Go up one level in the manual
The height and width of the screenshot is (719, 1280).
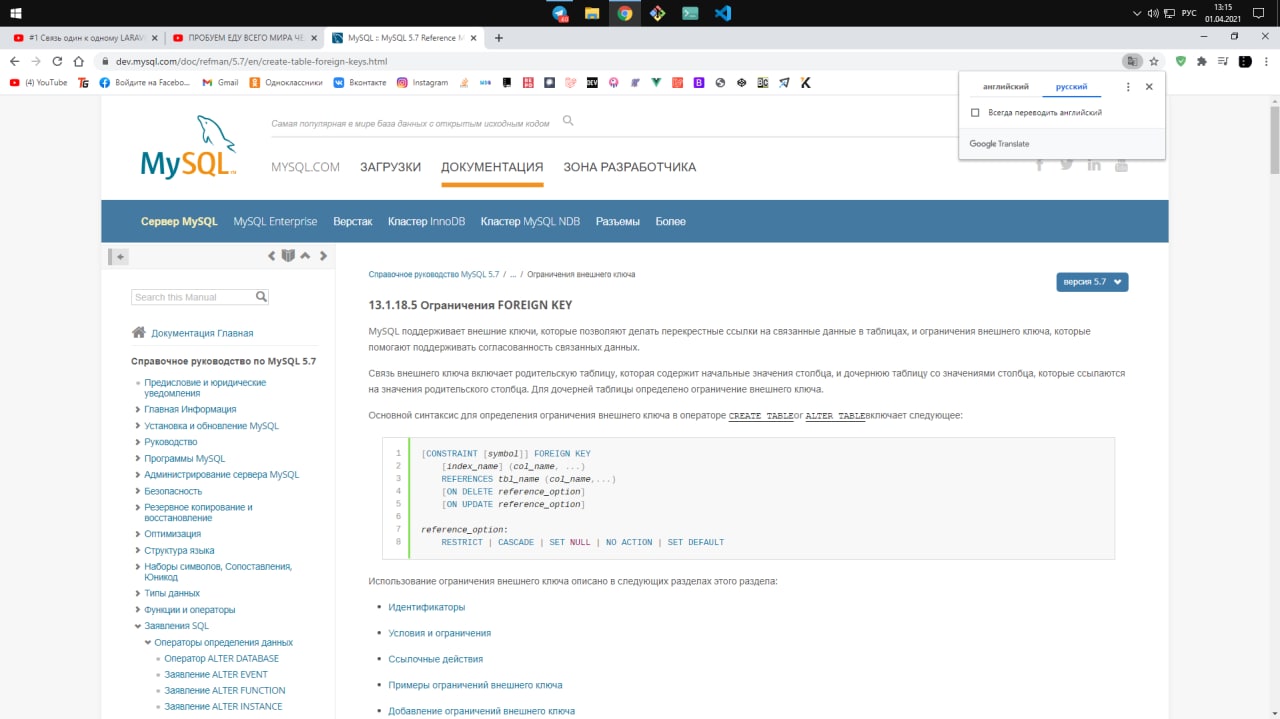pyautogui.click(x=305, y=256)
